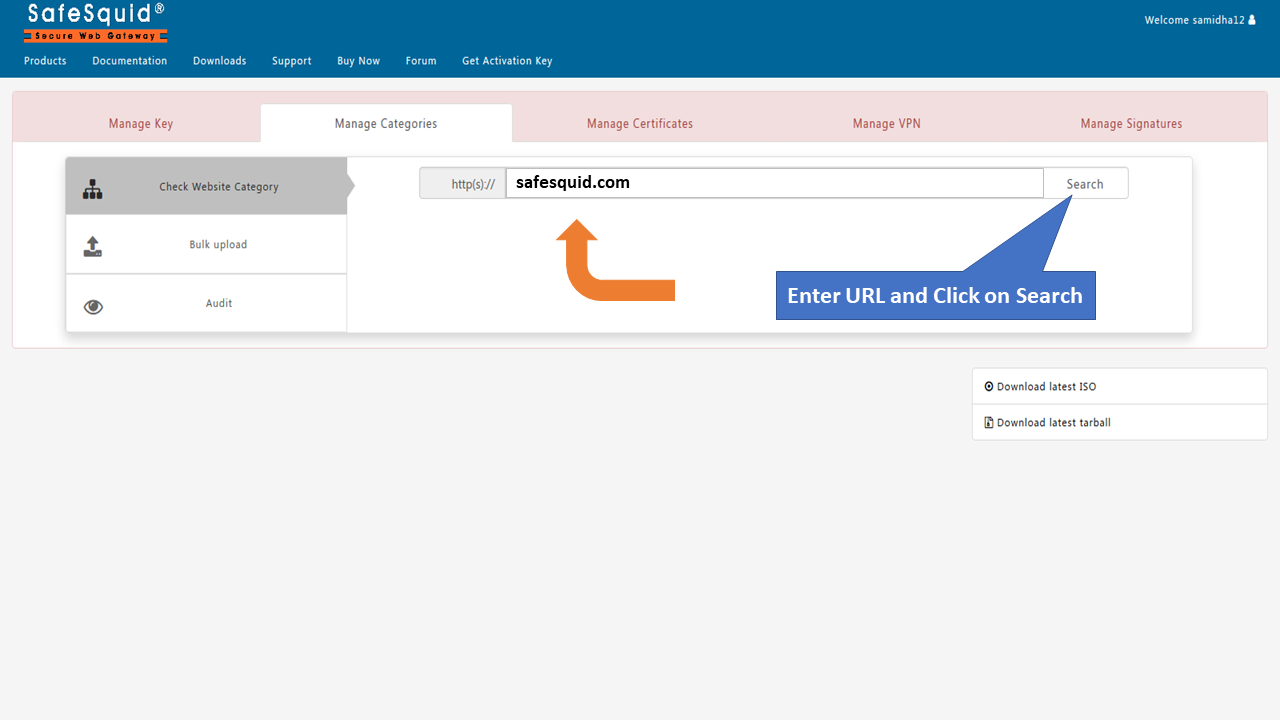Click the archive icon for Download latest tarball

989,422
